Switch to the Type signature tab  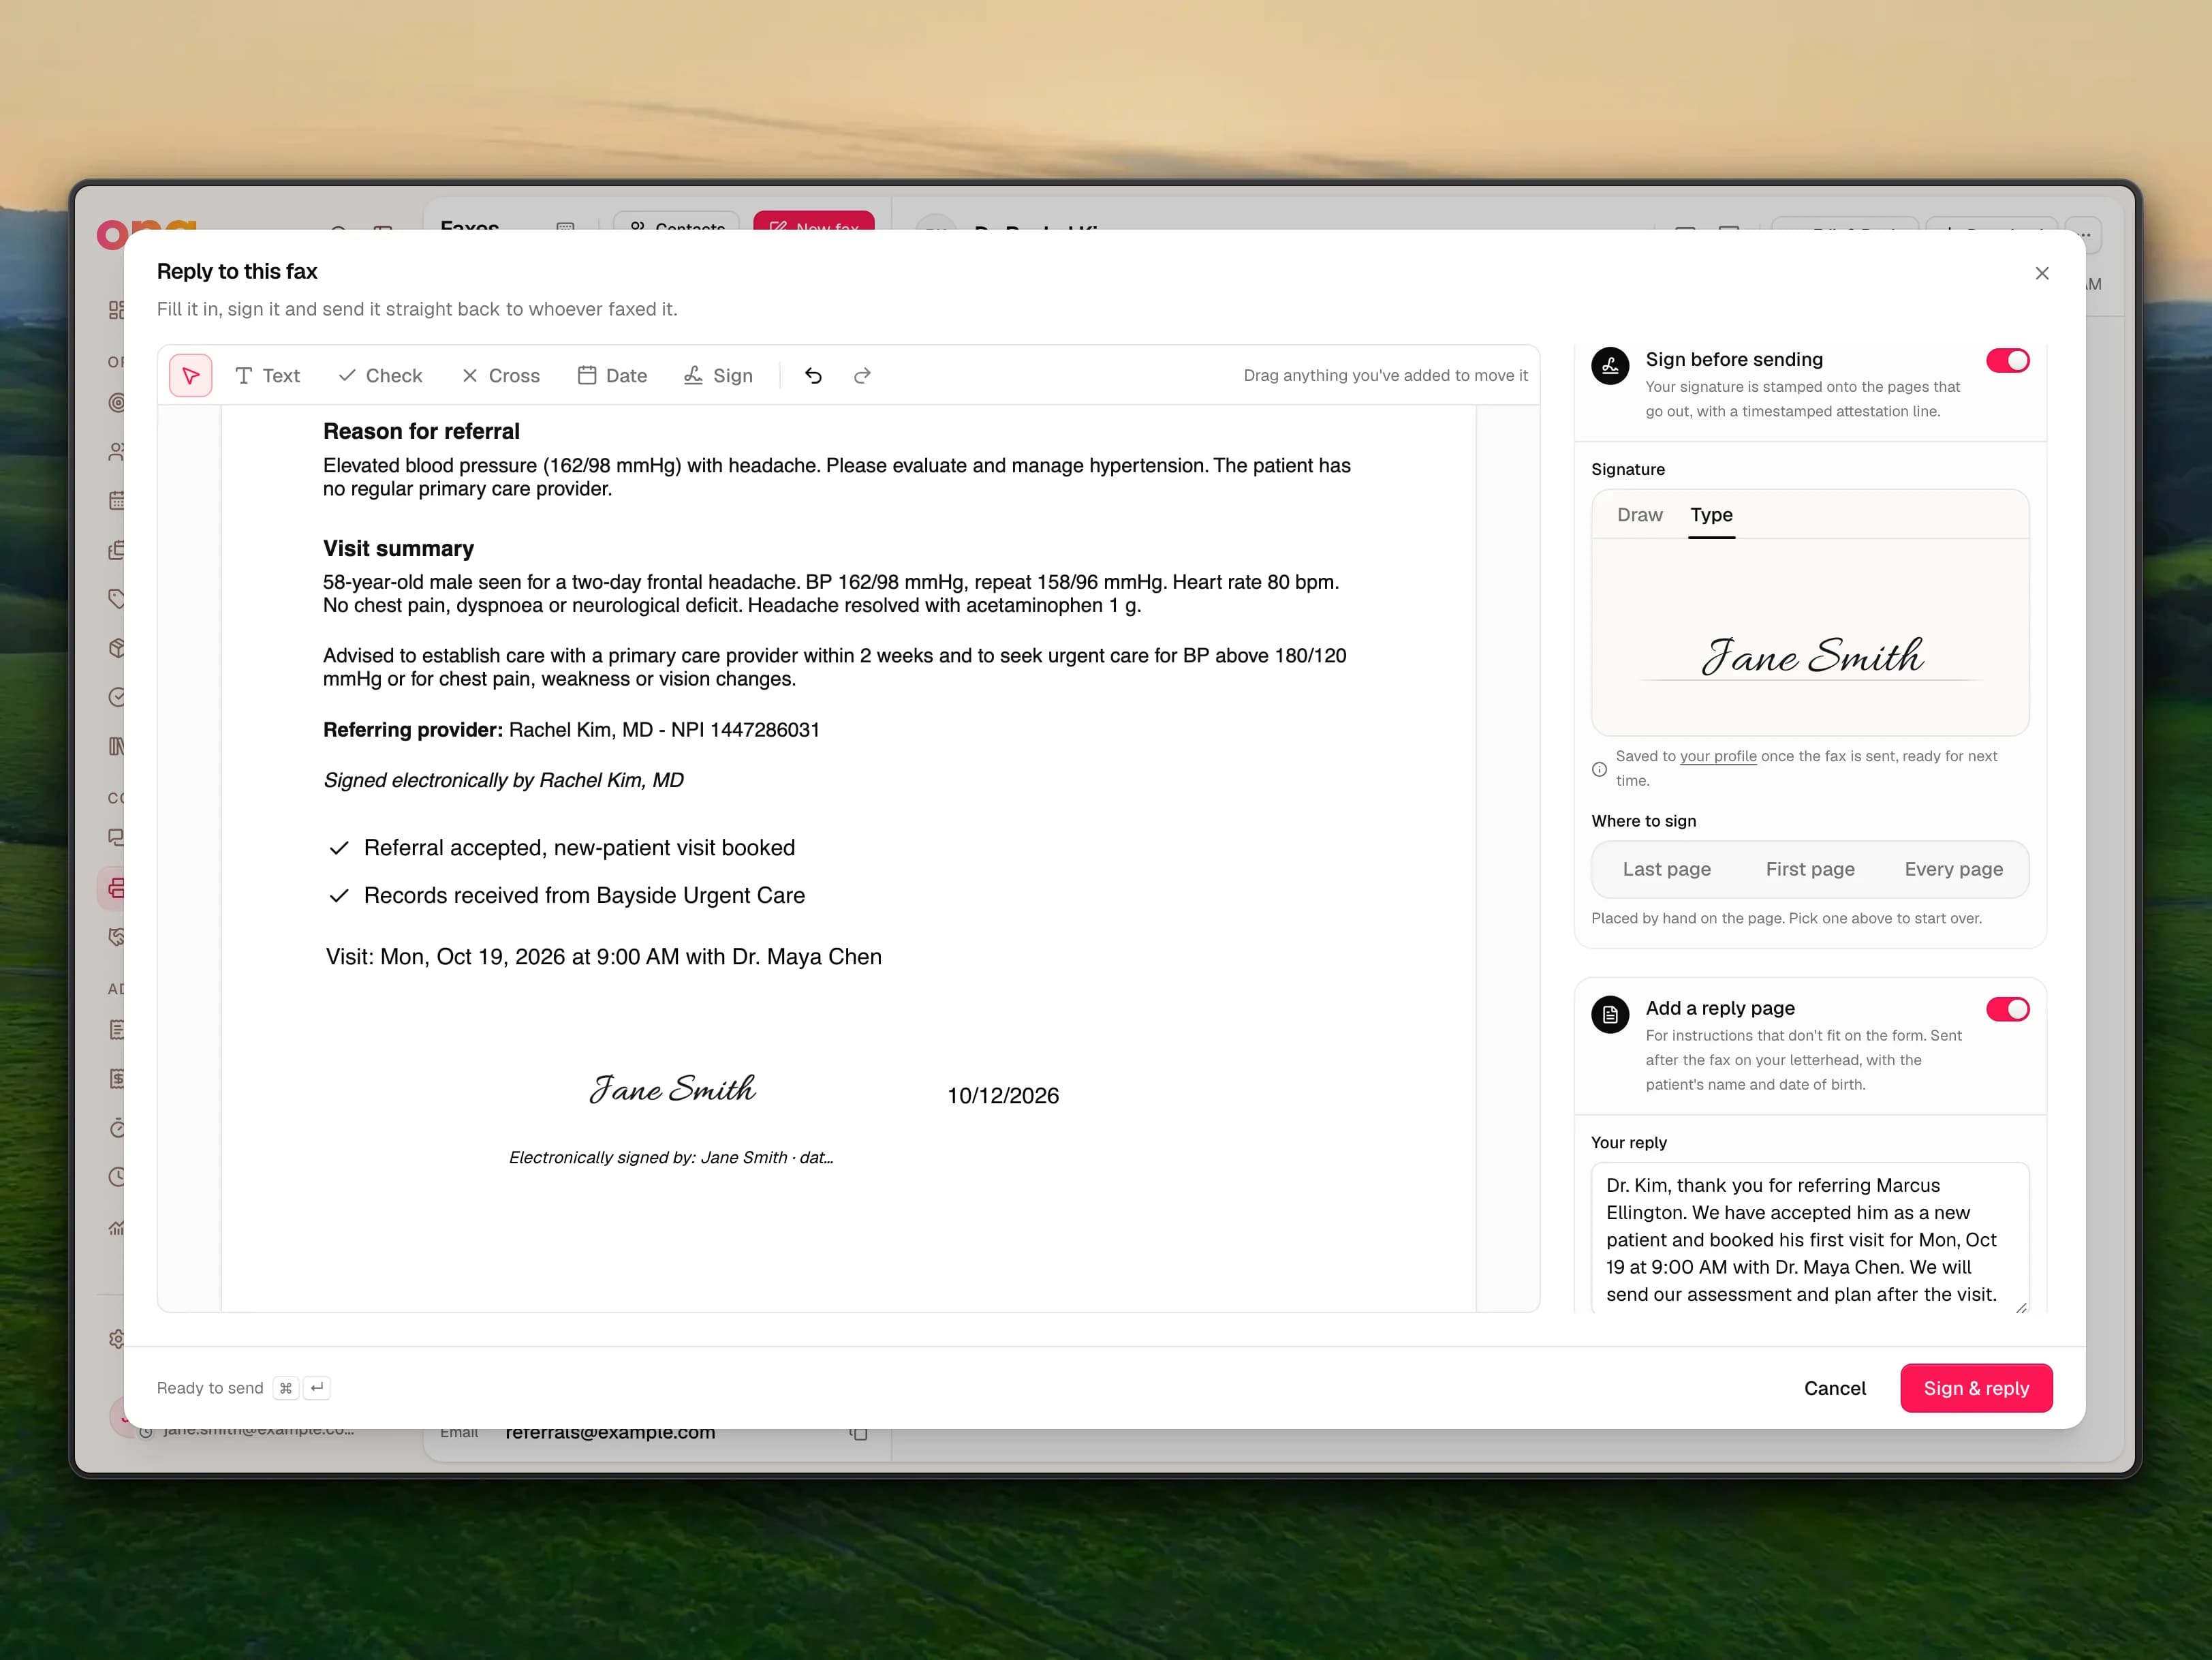click(1711, 515)
